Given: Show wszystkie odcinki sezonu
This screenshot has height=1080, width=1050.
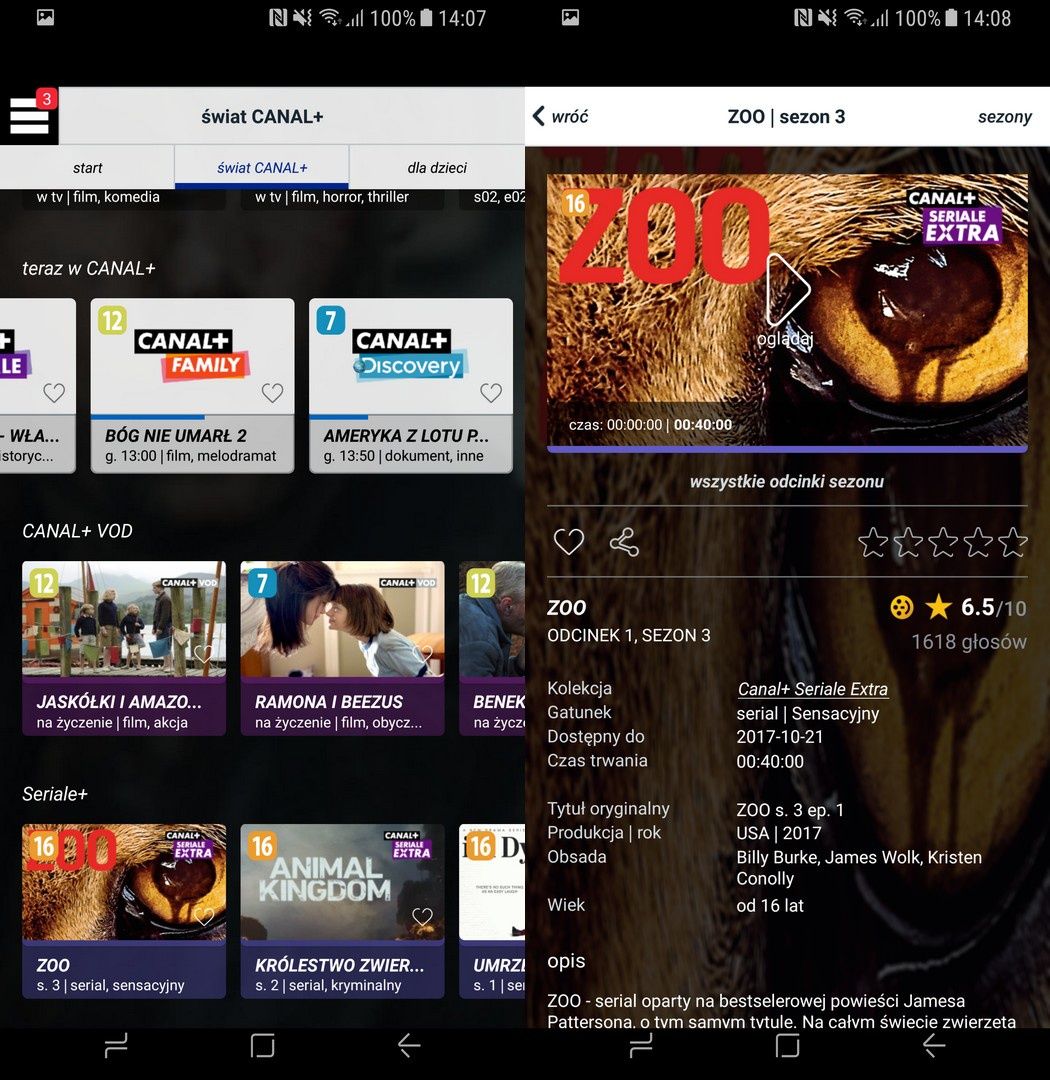Looking at the screenshot, I should point(787,481).
